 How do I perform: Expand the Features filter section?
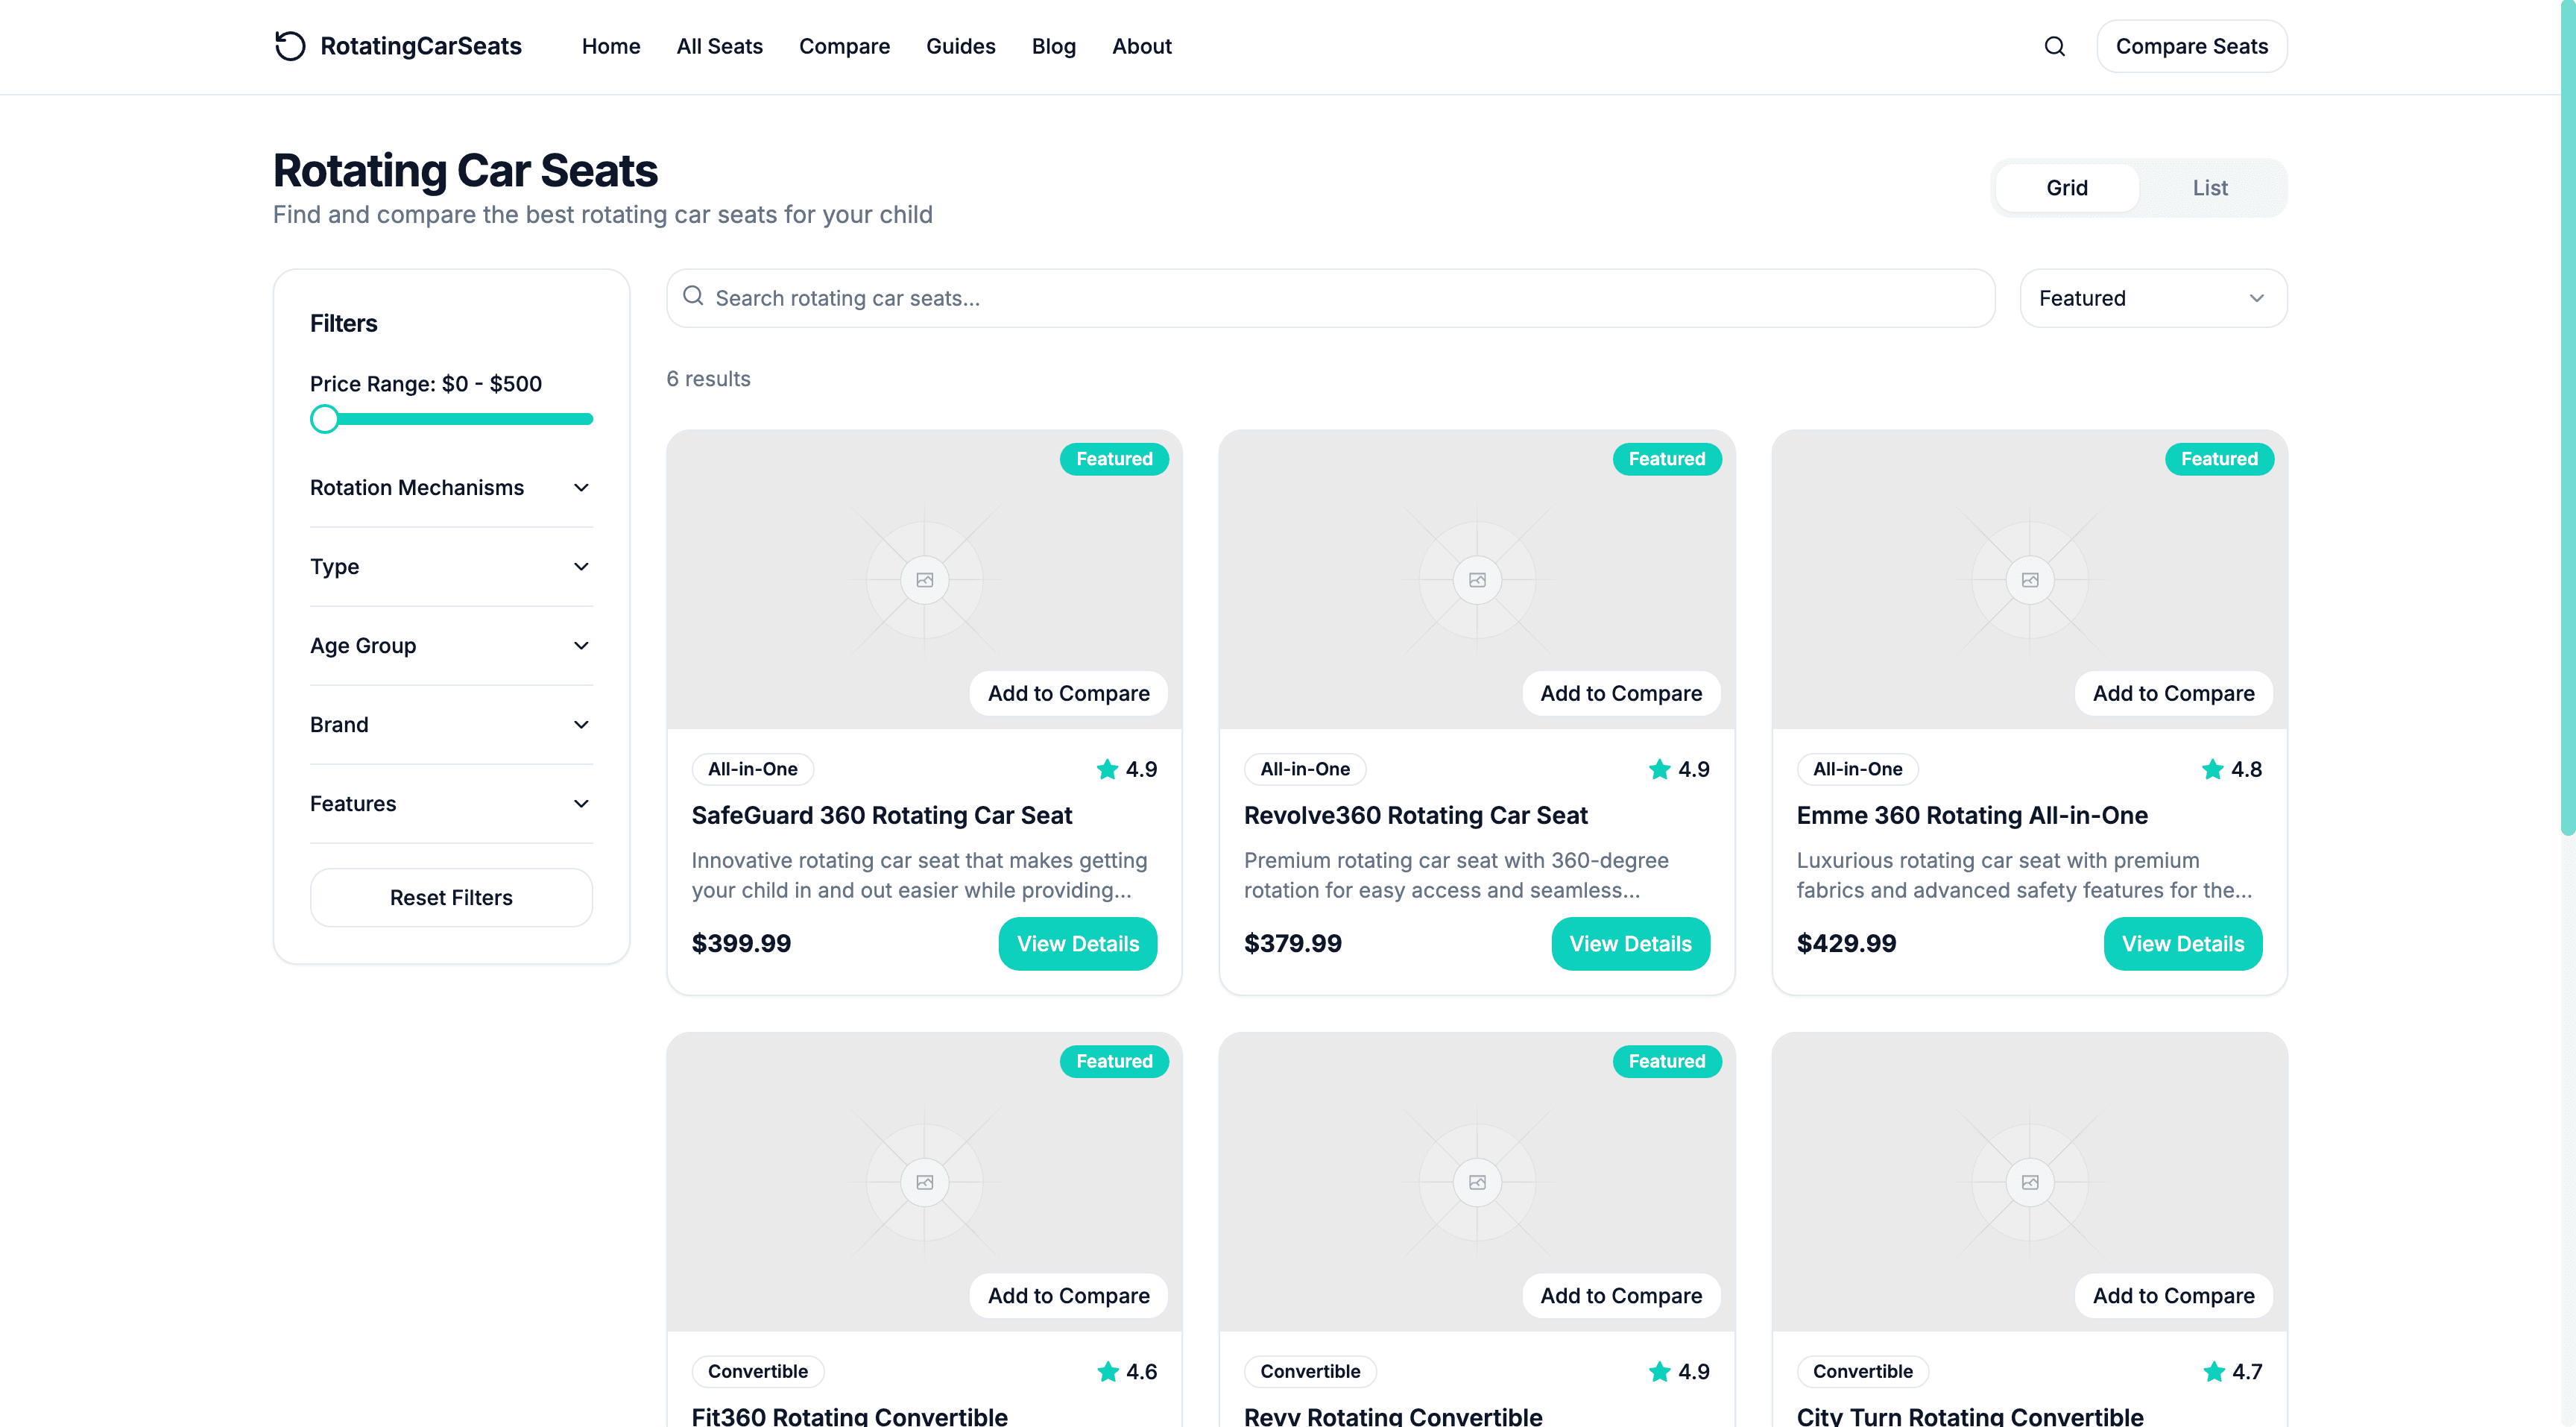(451, 804)
